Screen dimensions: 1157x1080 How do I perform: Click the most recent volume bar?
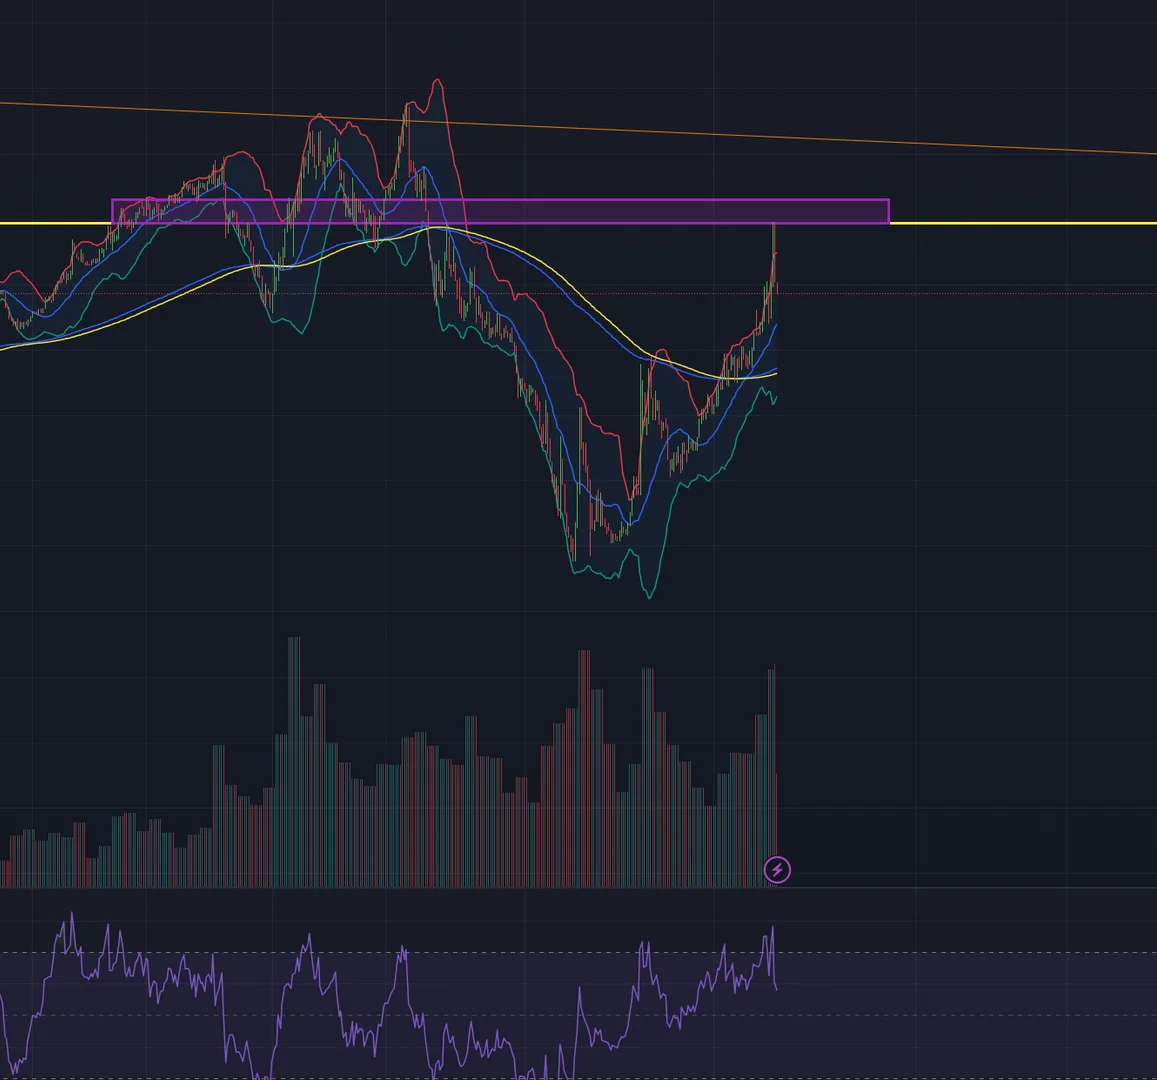tap(776, 830)
